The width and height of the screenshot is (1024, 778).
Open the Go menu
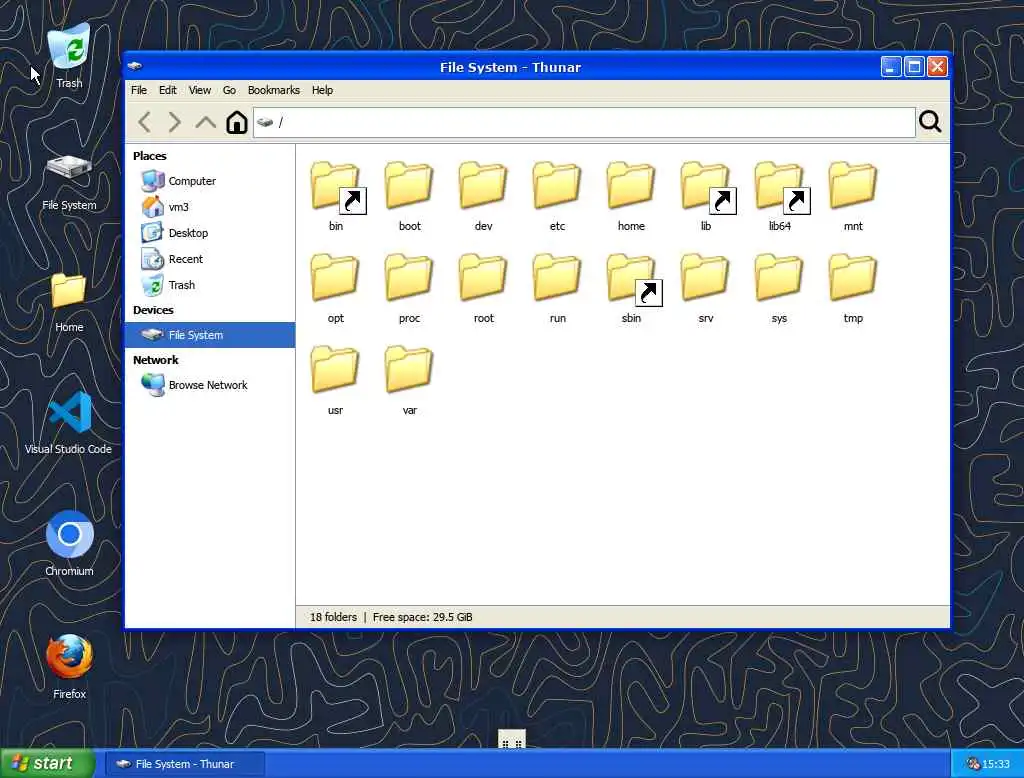pyautogui.click(x=229, y=90)
